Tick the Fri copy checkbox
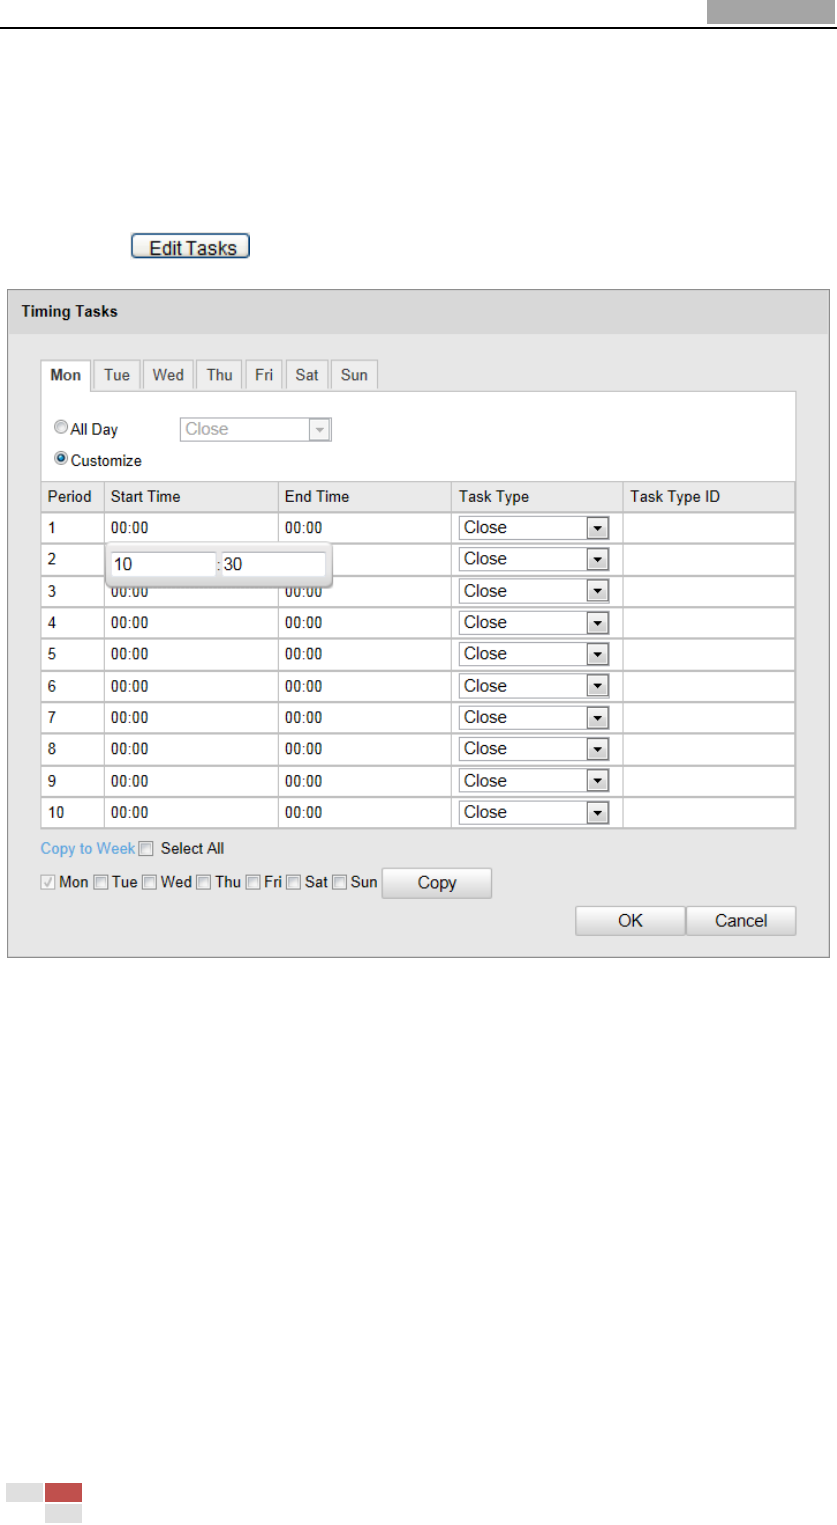The image size is (837, 1525). pyautogui.click(x=254, y=883)
